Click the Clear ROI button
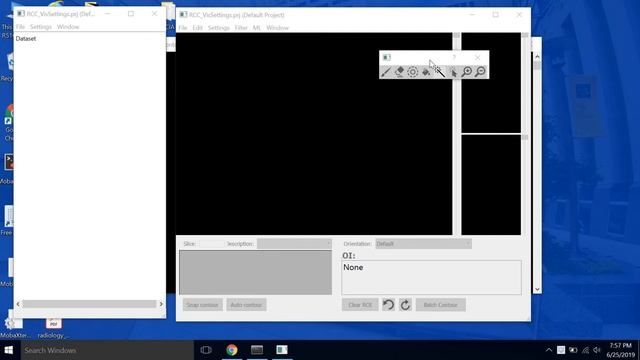Viewport: 640px width, 360px height. [360, 305]
